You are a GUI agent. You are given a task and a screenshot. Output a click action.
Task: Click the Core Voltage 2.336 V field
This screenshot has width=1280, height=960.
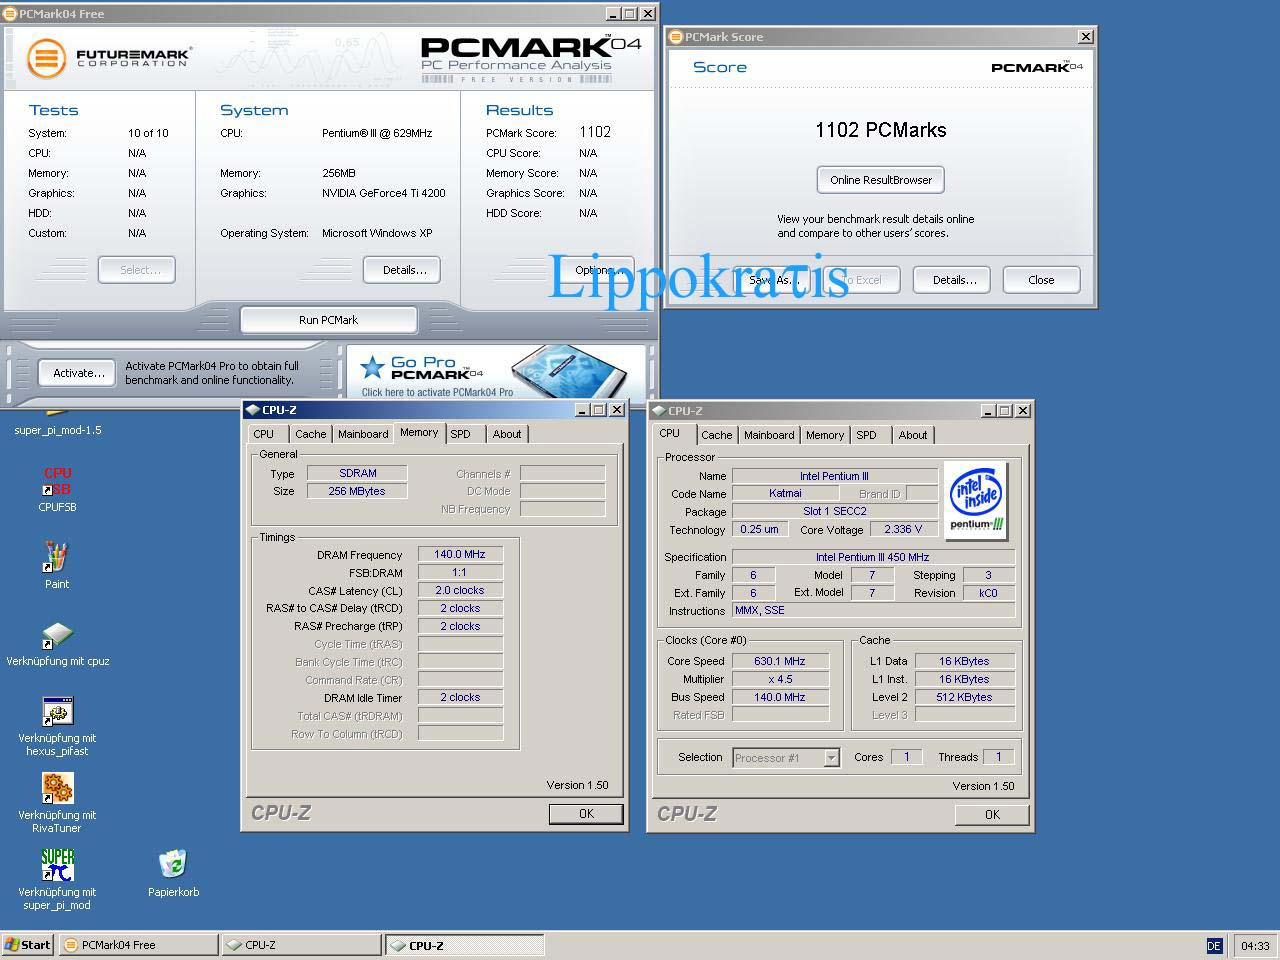coord(903,530)
